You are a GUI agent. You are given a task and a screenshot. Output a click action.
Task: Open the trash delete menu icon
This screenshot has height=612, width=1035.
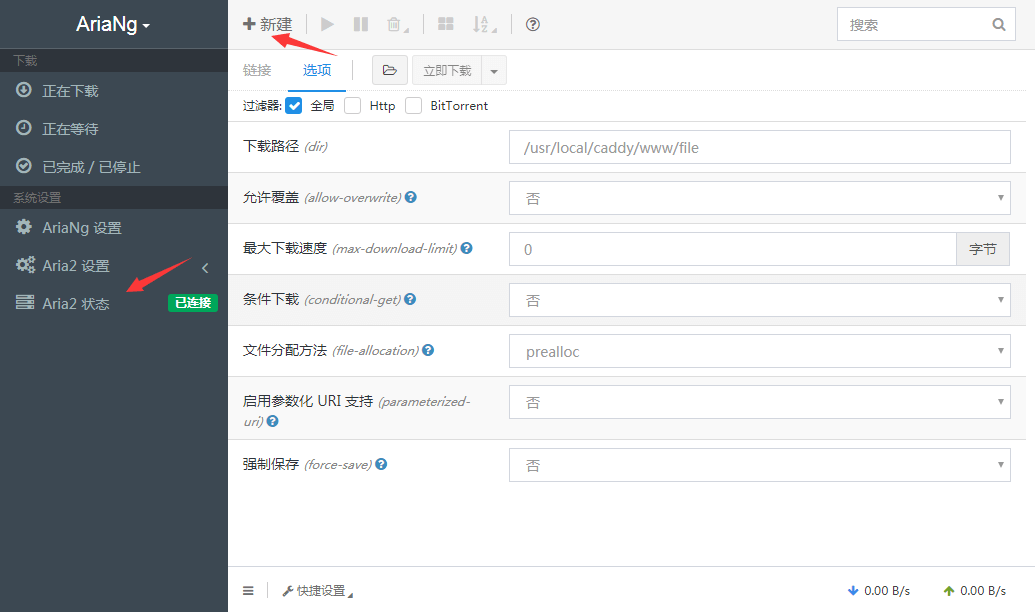point(397,24)
